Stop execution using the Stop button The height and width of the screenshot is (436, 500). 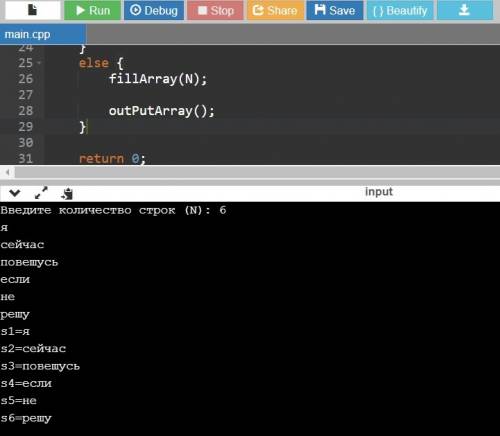(215, 10)
